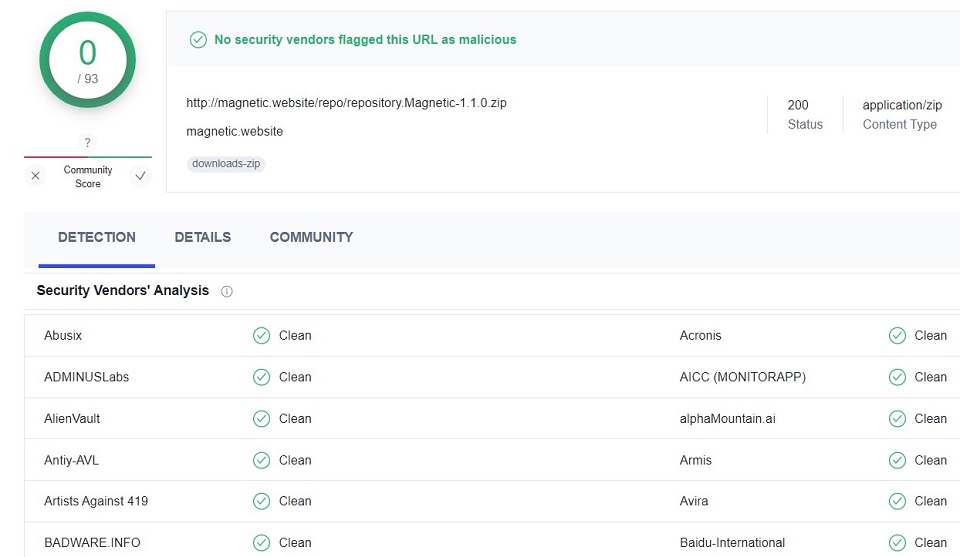The image size is (960, 557).
Task: Click the Artists Against 419 vendor name
Action: (x=96, y=501)
